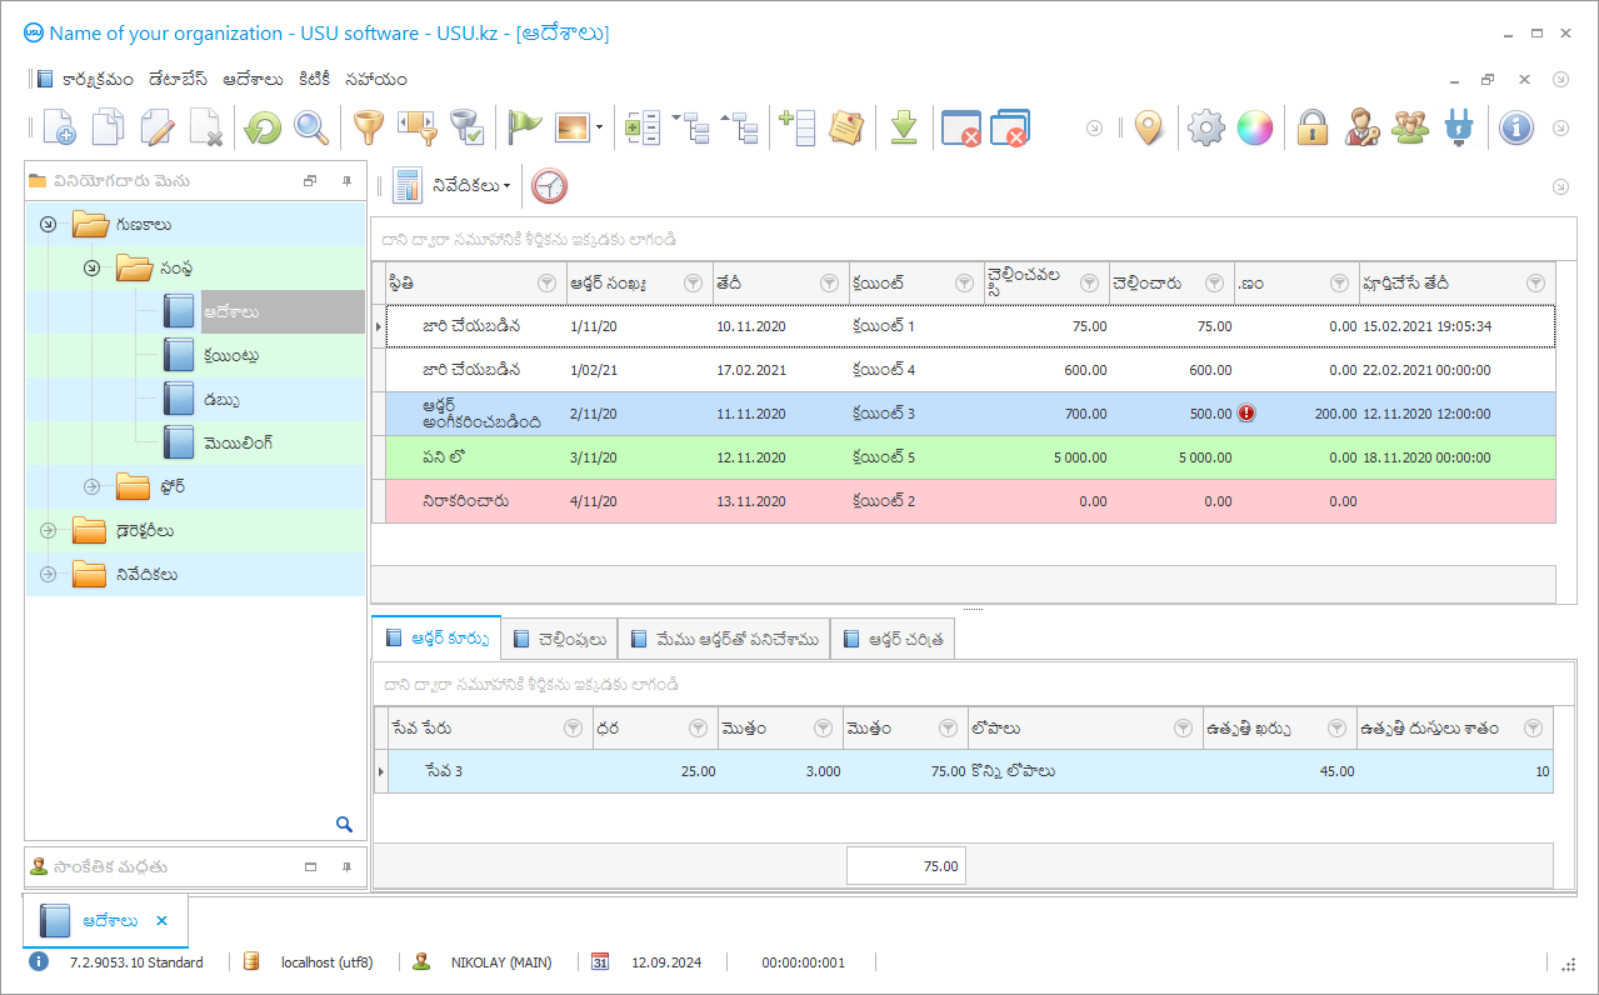Click the clock icon beside reports
This screenshot has width=1599, height=995.
[549, 186]
